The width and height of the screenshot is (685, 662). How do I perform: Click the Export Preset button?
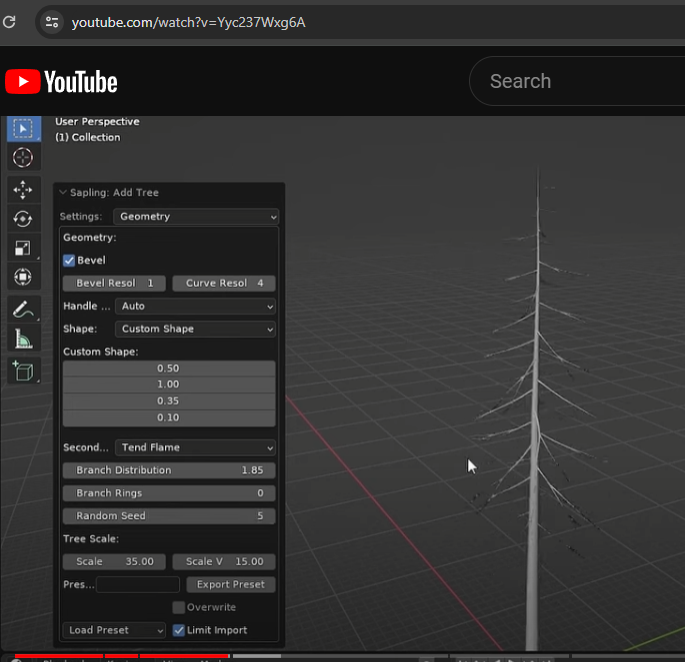[230, 584]
